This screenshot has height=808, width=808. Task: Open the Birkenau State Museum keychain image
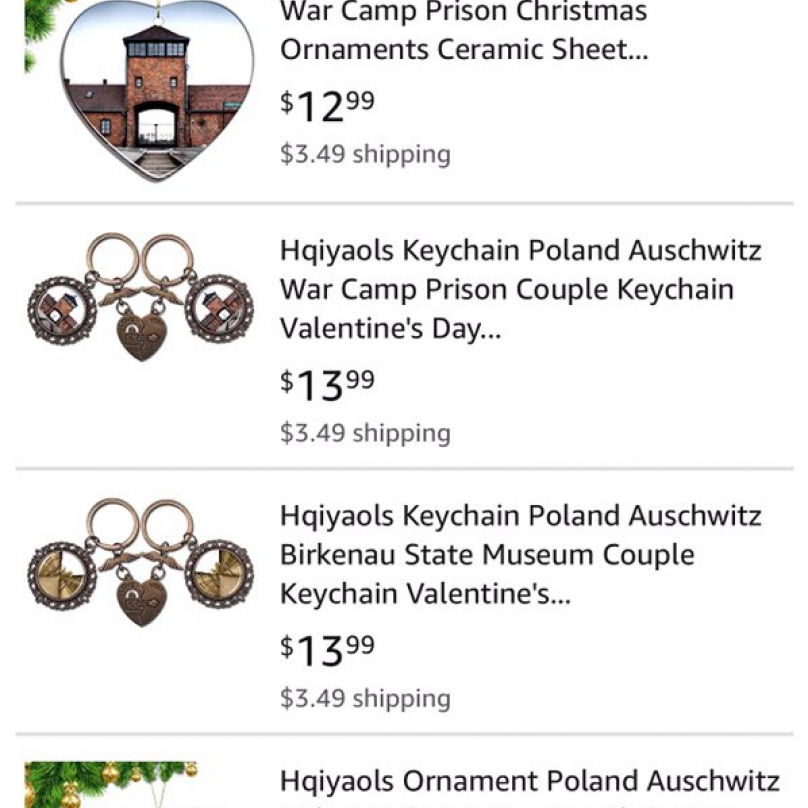[140, 562]
